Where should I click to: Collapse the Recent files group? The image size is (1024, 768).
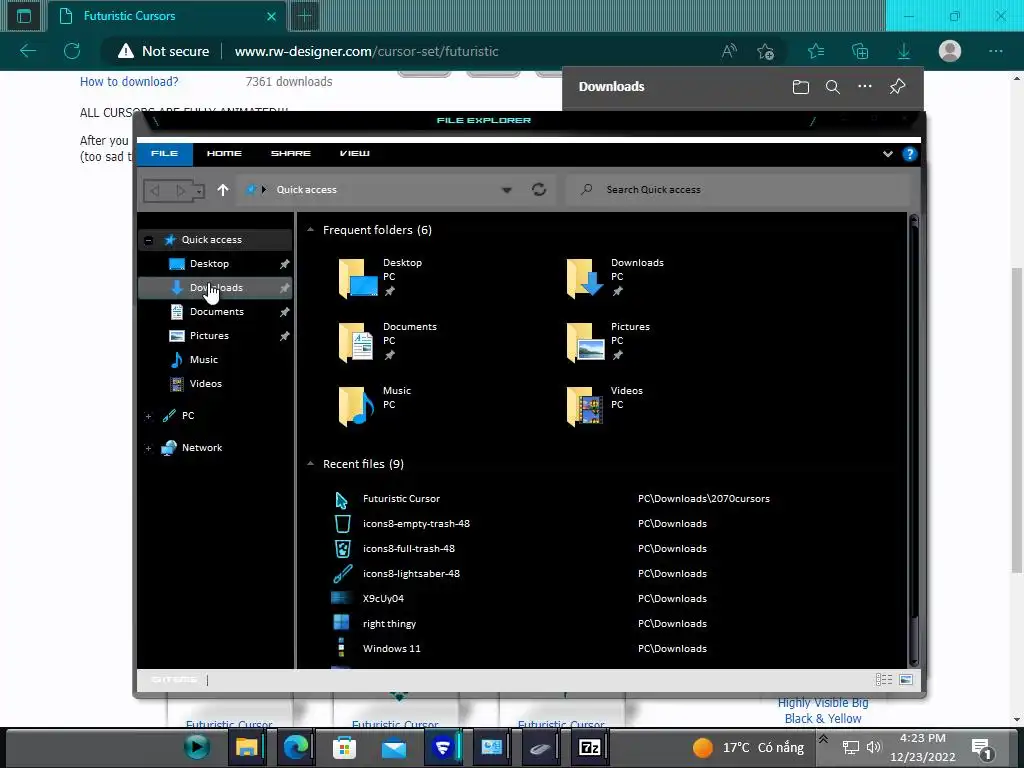coord(311,464)
